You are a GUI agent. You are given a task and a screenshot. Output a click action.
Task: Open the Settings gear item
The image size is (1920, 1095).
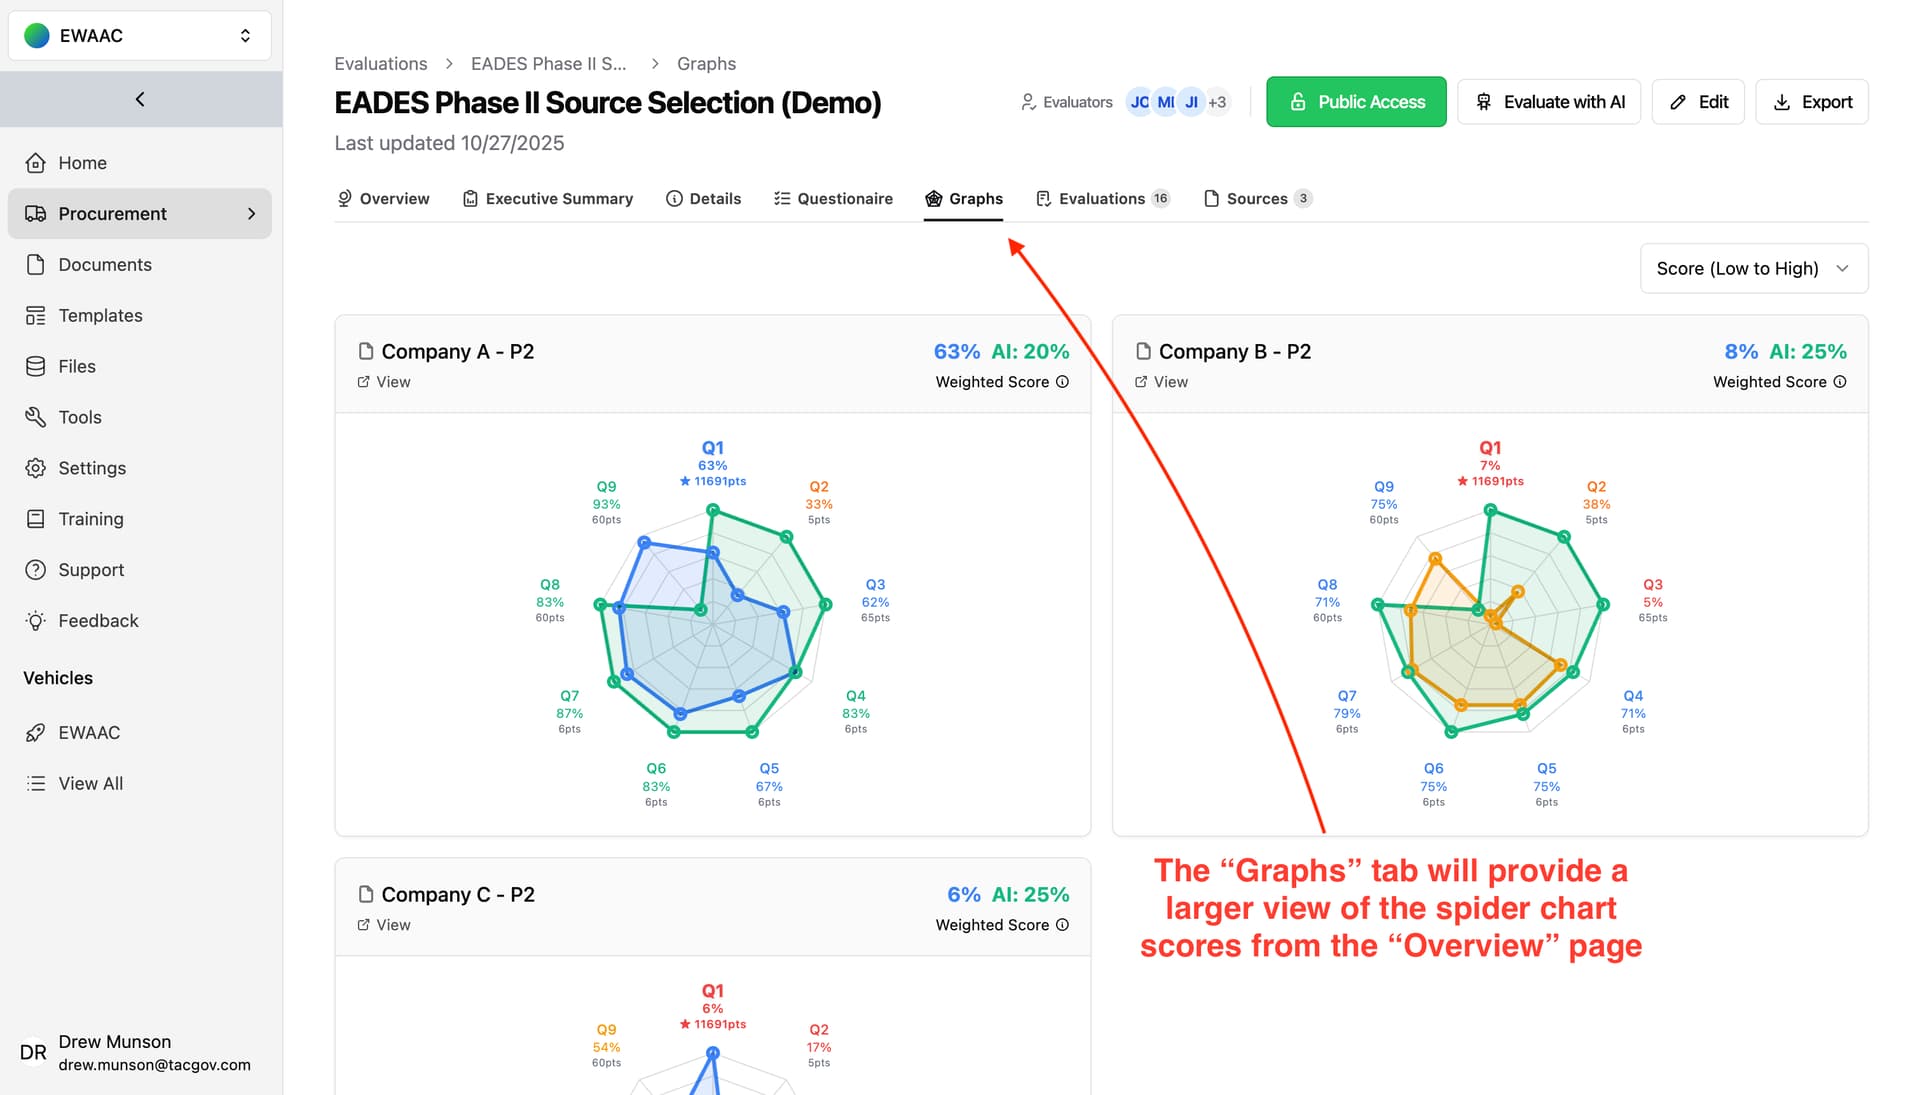[x=91, y=468]
